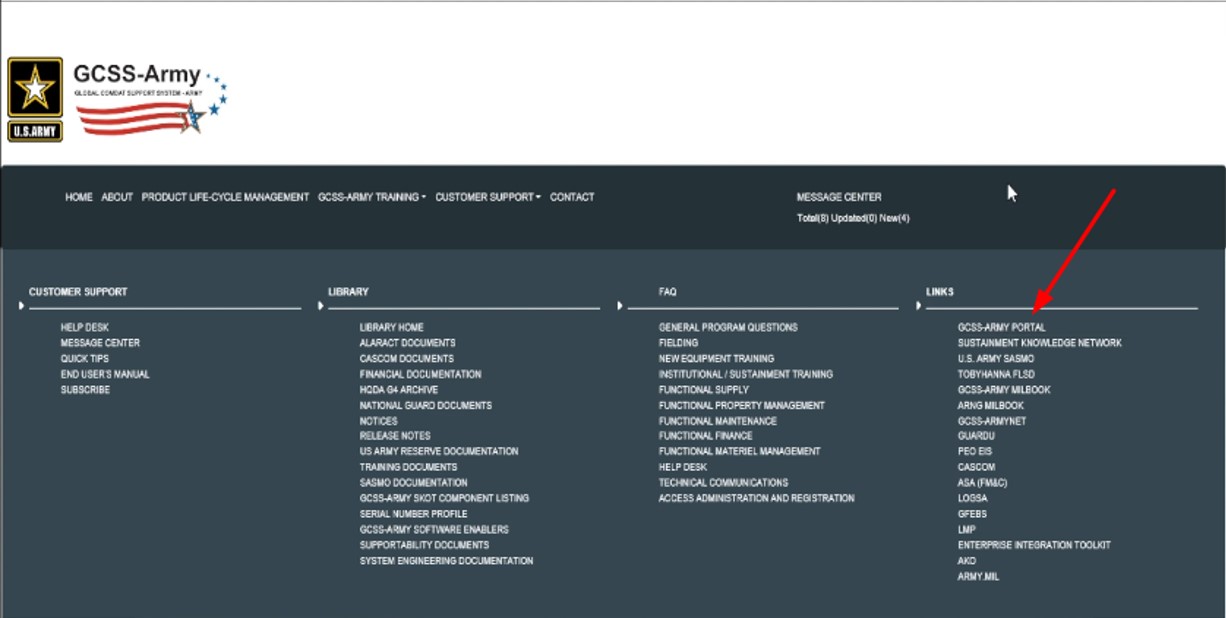Open the Release Notes link
The image size is (1226, 618).
point(395,436)
